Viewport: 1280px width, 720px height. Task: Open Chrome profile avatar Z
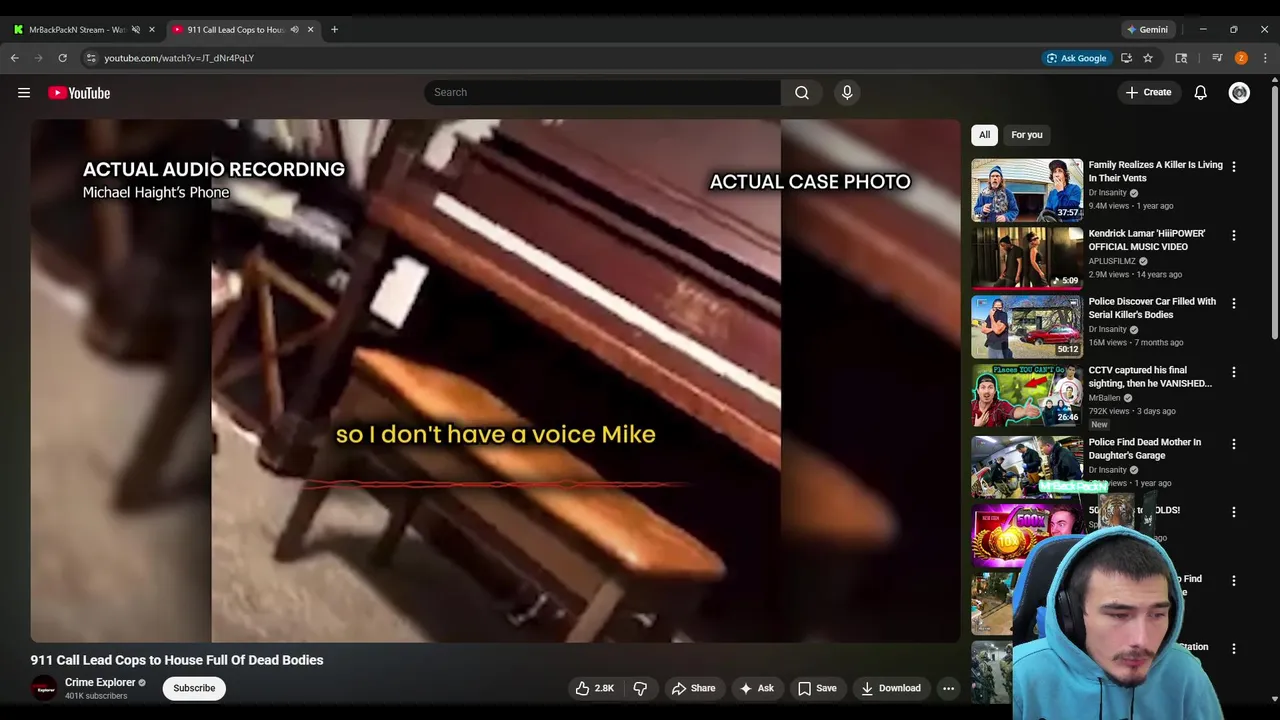point(1241,58)
